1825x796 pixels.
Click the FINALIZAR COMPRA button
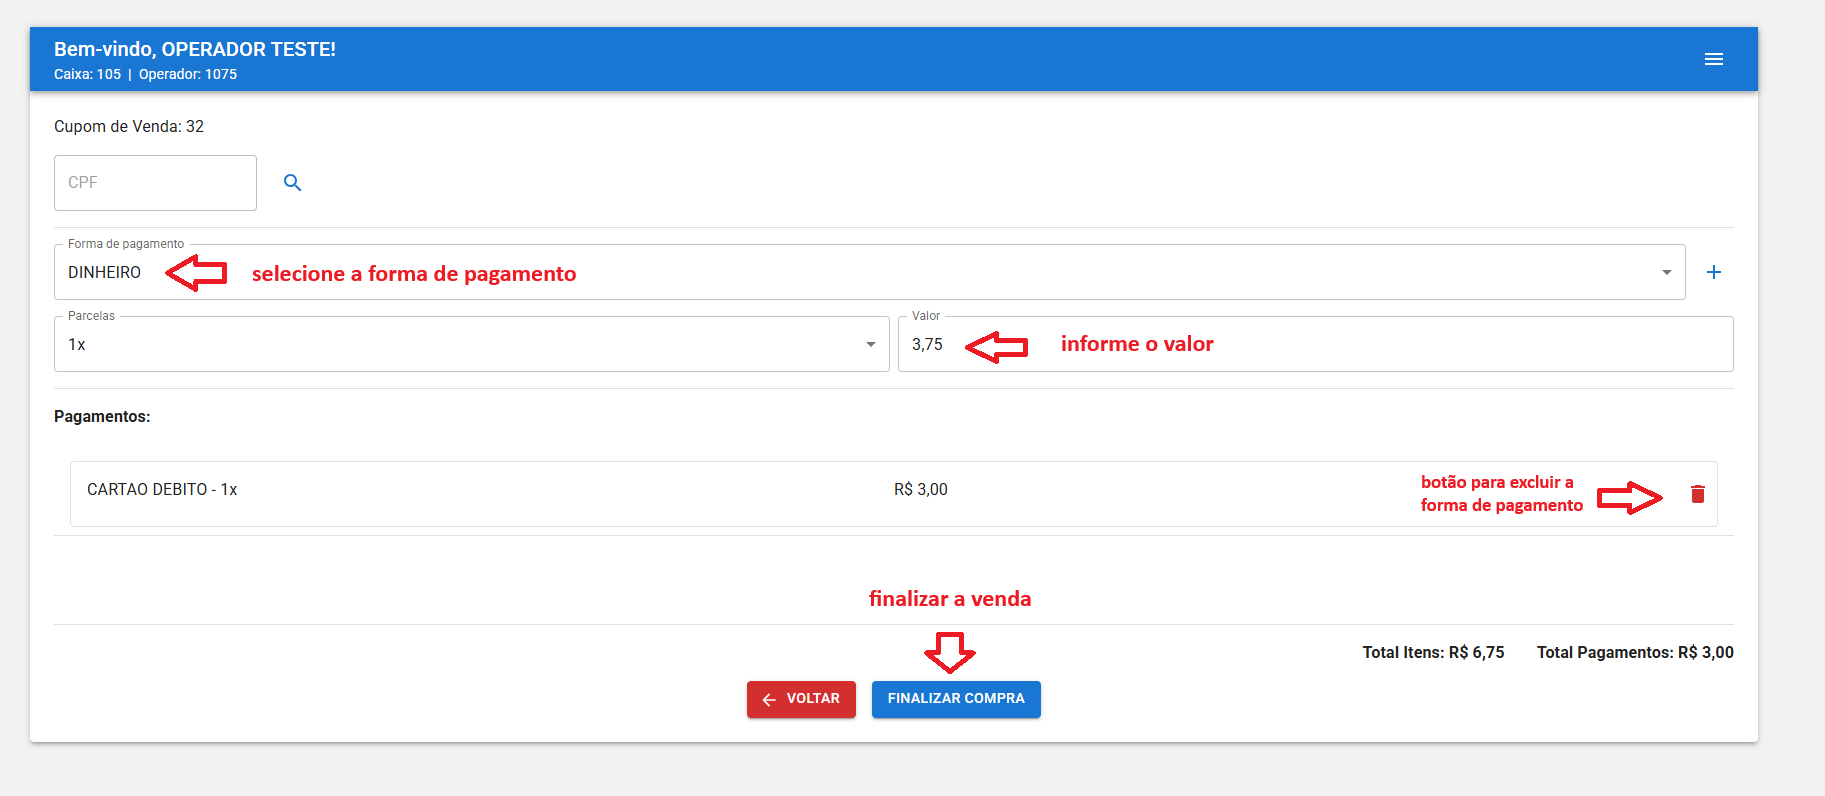tap(955, 699)
